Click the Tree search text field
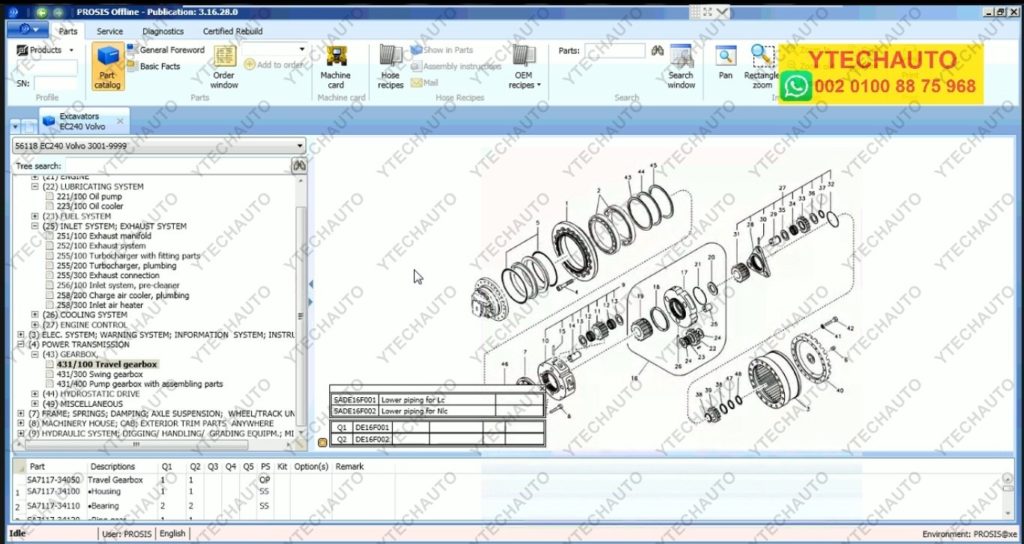Image resolution: width=1024 pixels, height=544 pixels. (x=177, y=166)
